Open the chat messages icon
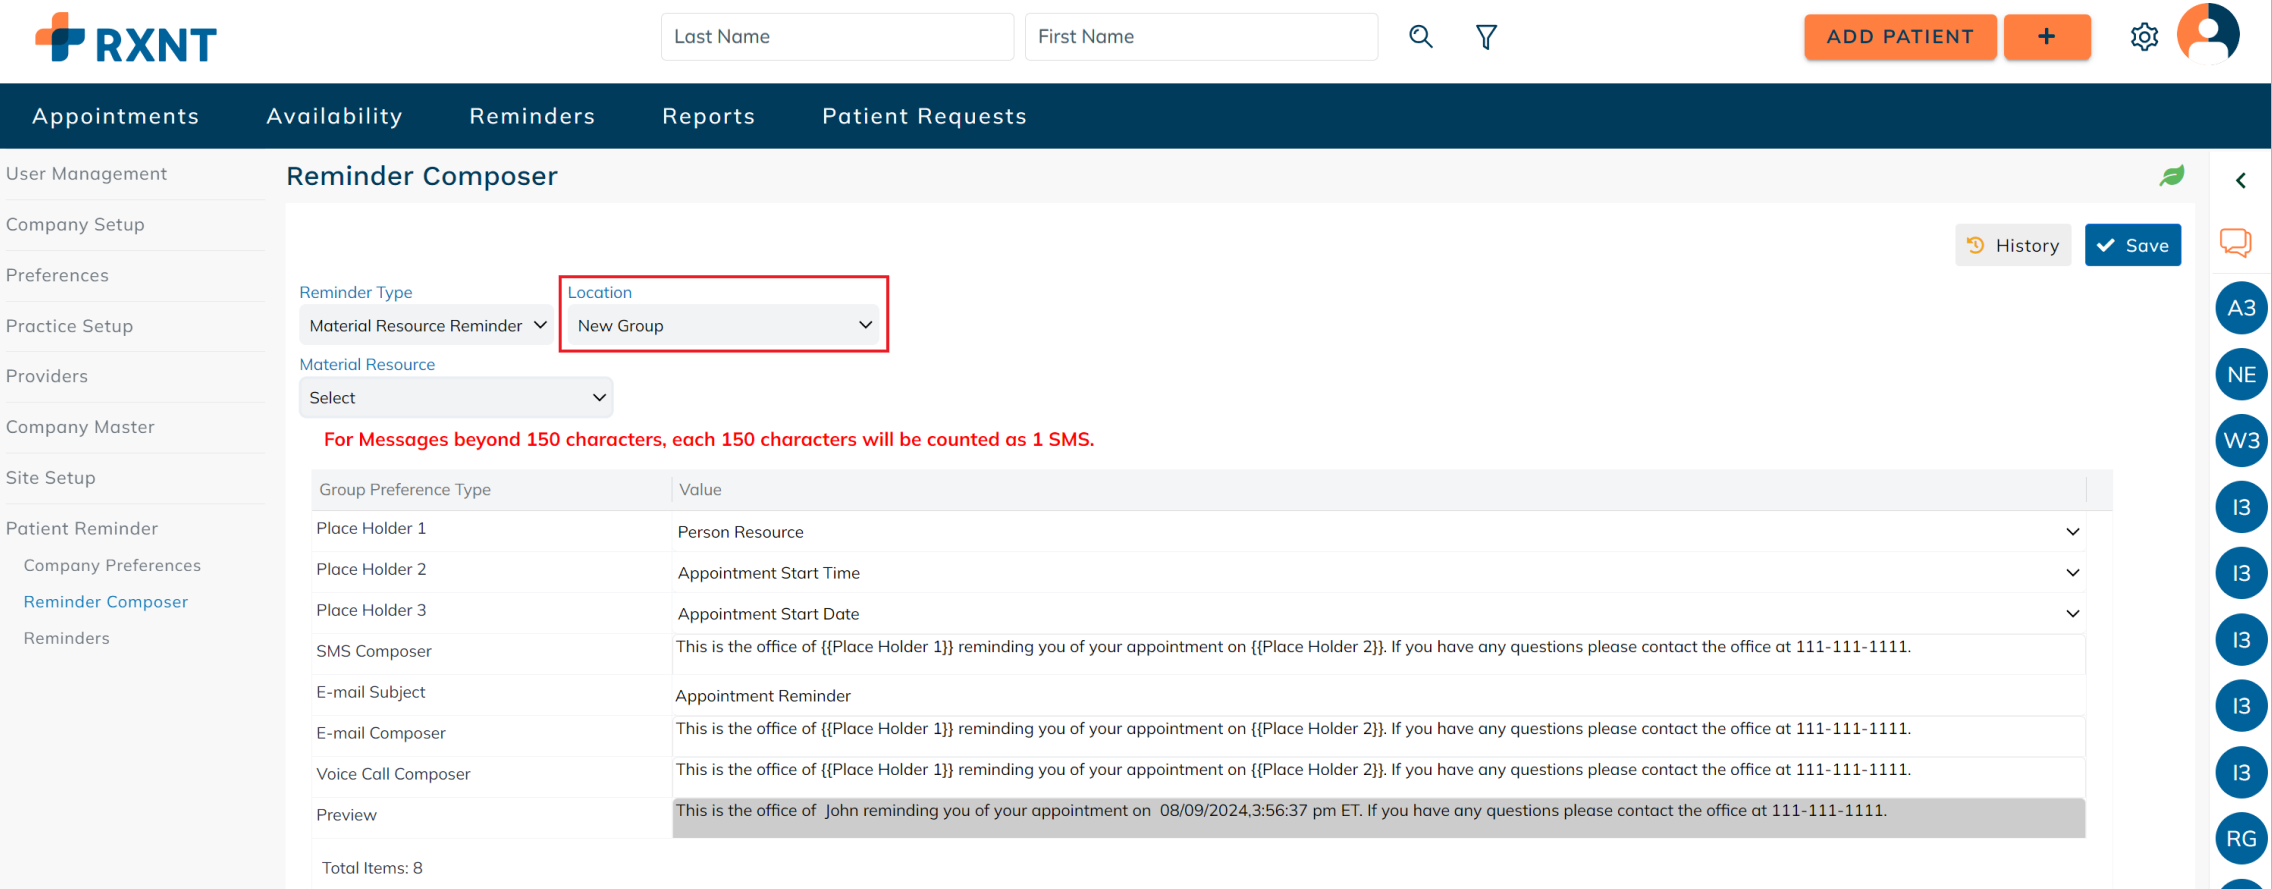This screenshot has height=889, width=2272. tap(2235, 243)
